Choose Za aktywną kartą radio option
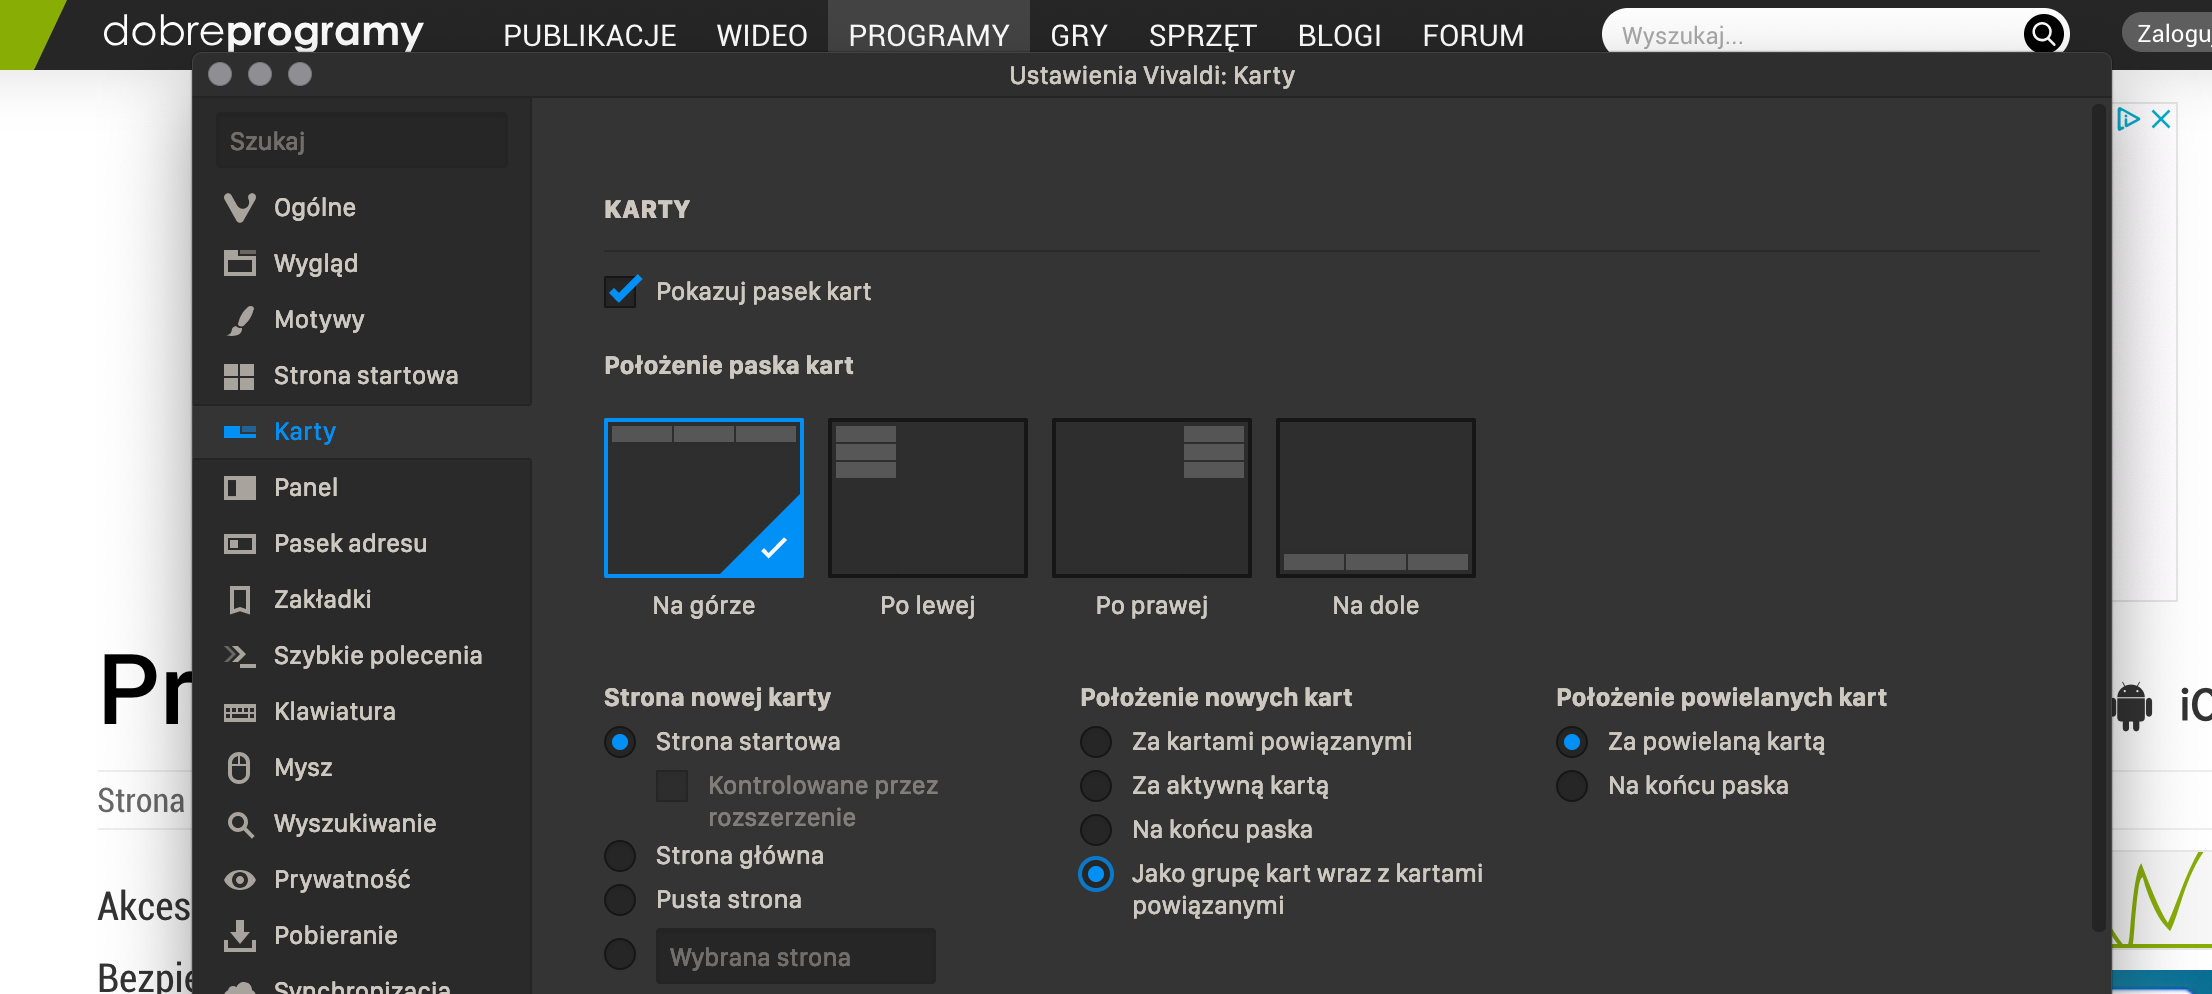The height and width of the screenshot is (994, 2212). pyautogui.click(x=1096, y=786)
